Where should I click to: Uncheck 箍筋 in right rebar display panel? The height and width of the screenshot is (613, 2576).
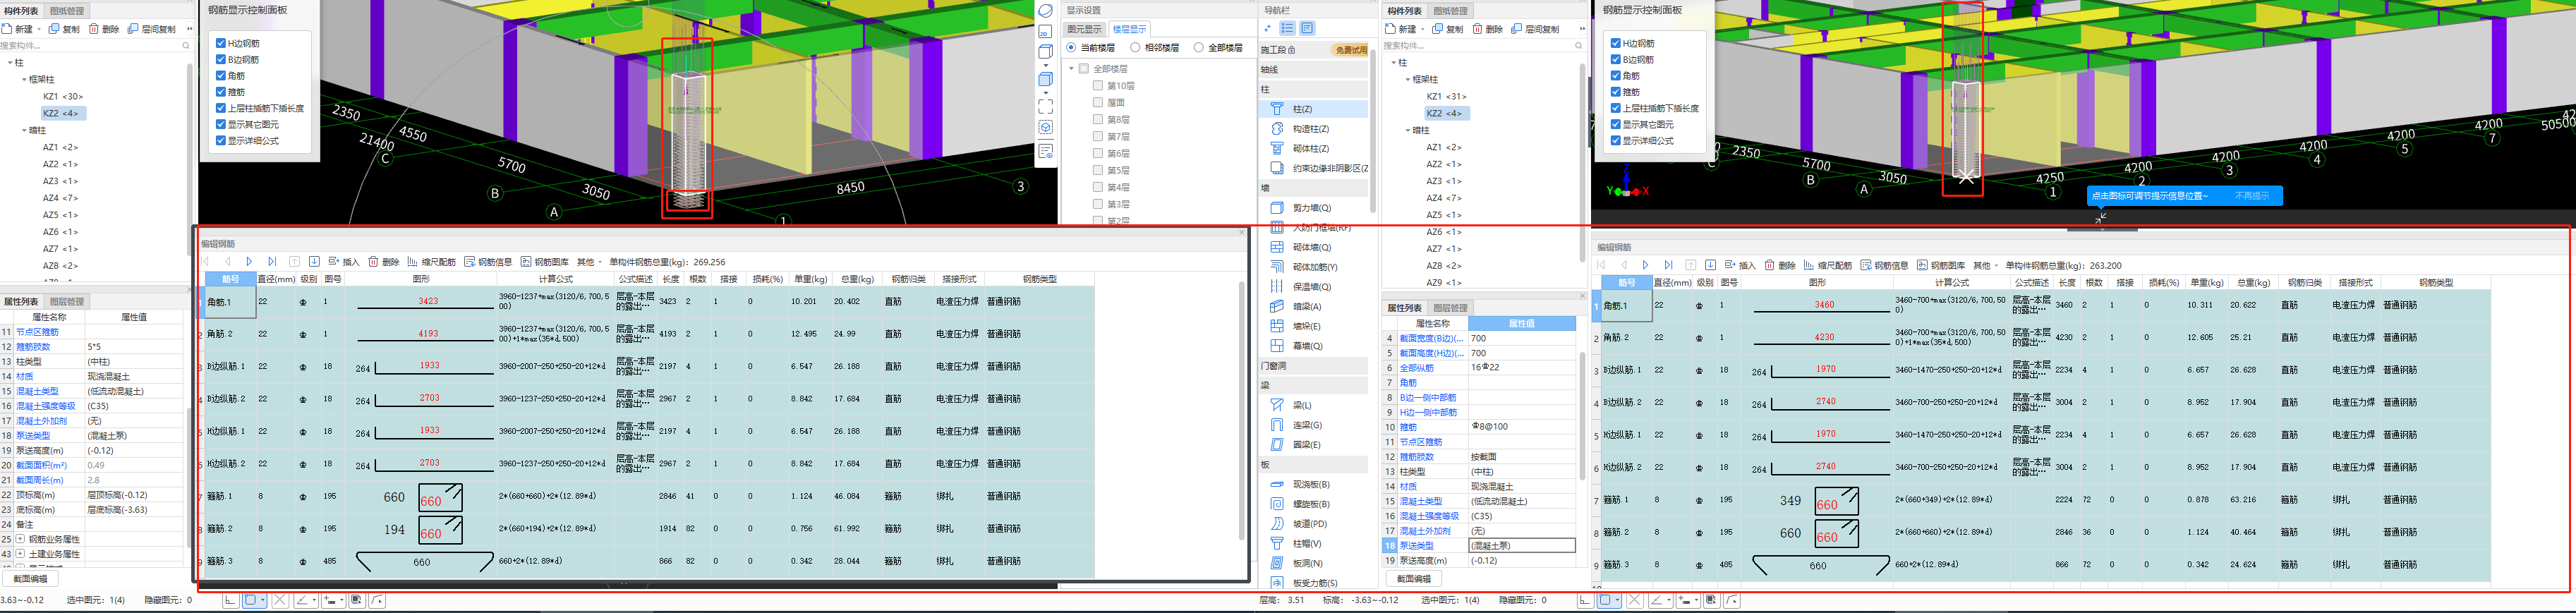1615,92
